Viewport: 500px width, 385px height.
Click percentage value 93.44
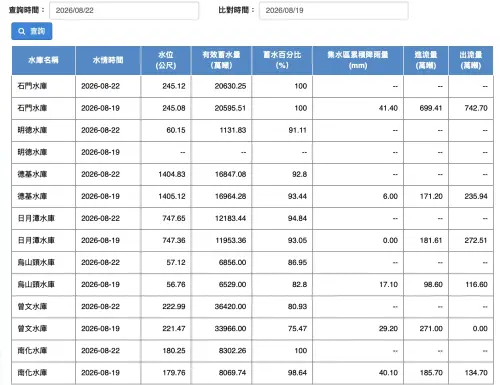[x=297, y=196]
